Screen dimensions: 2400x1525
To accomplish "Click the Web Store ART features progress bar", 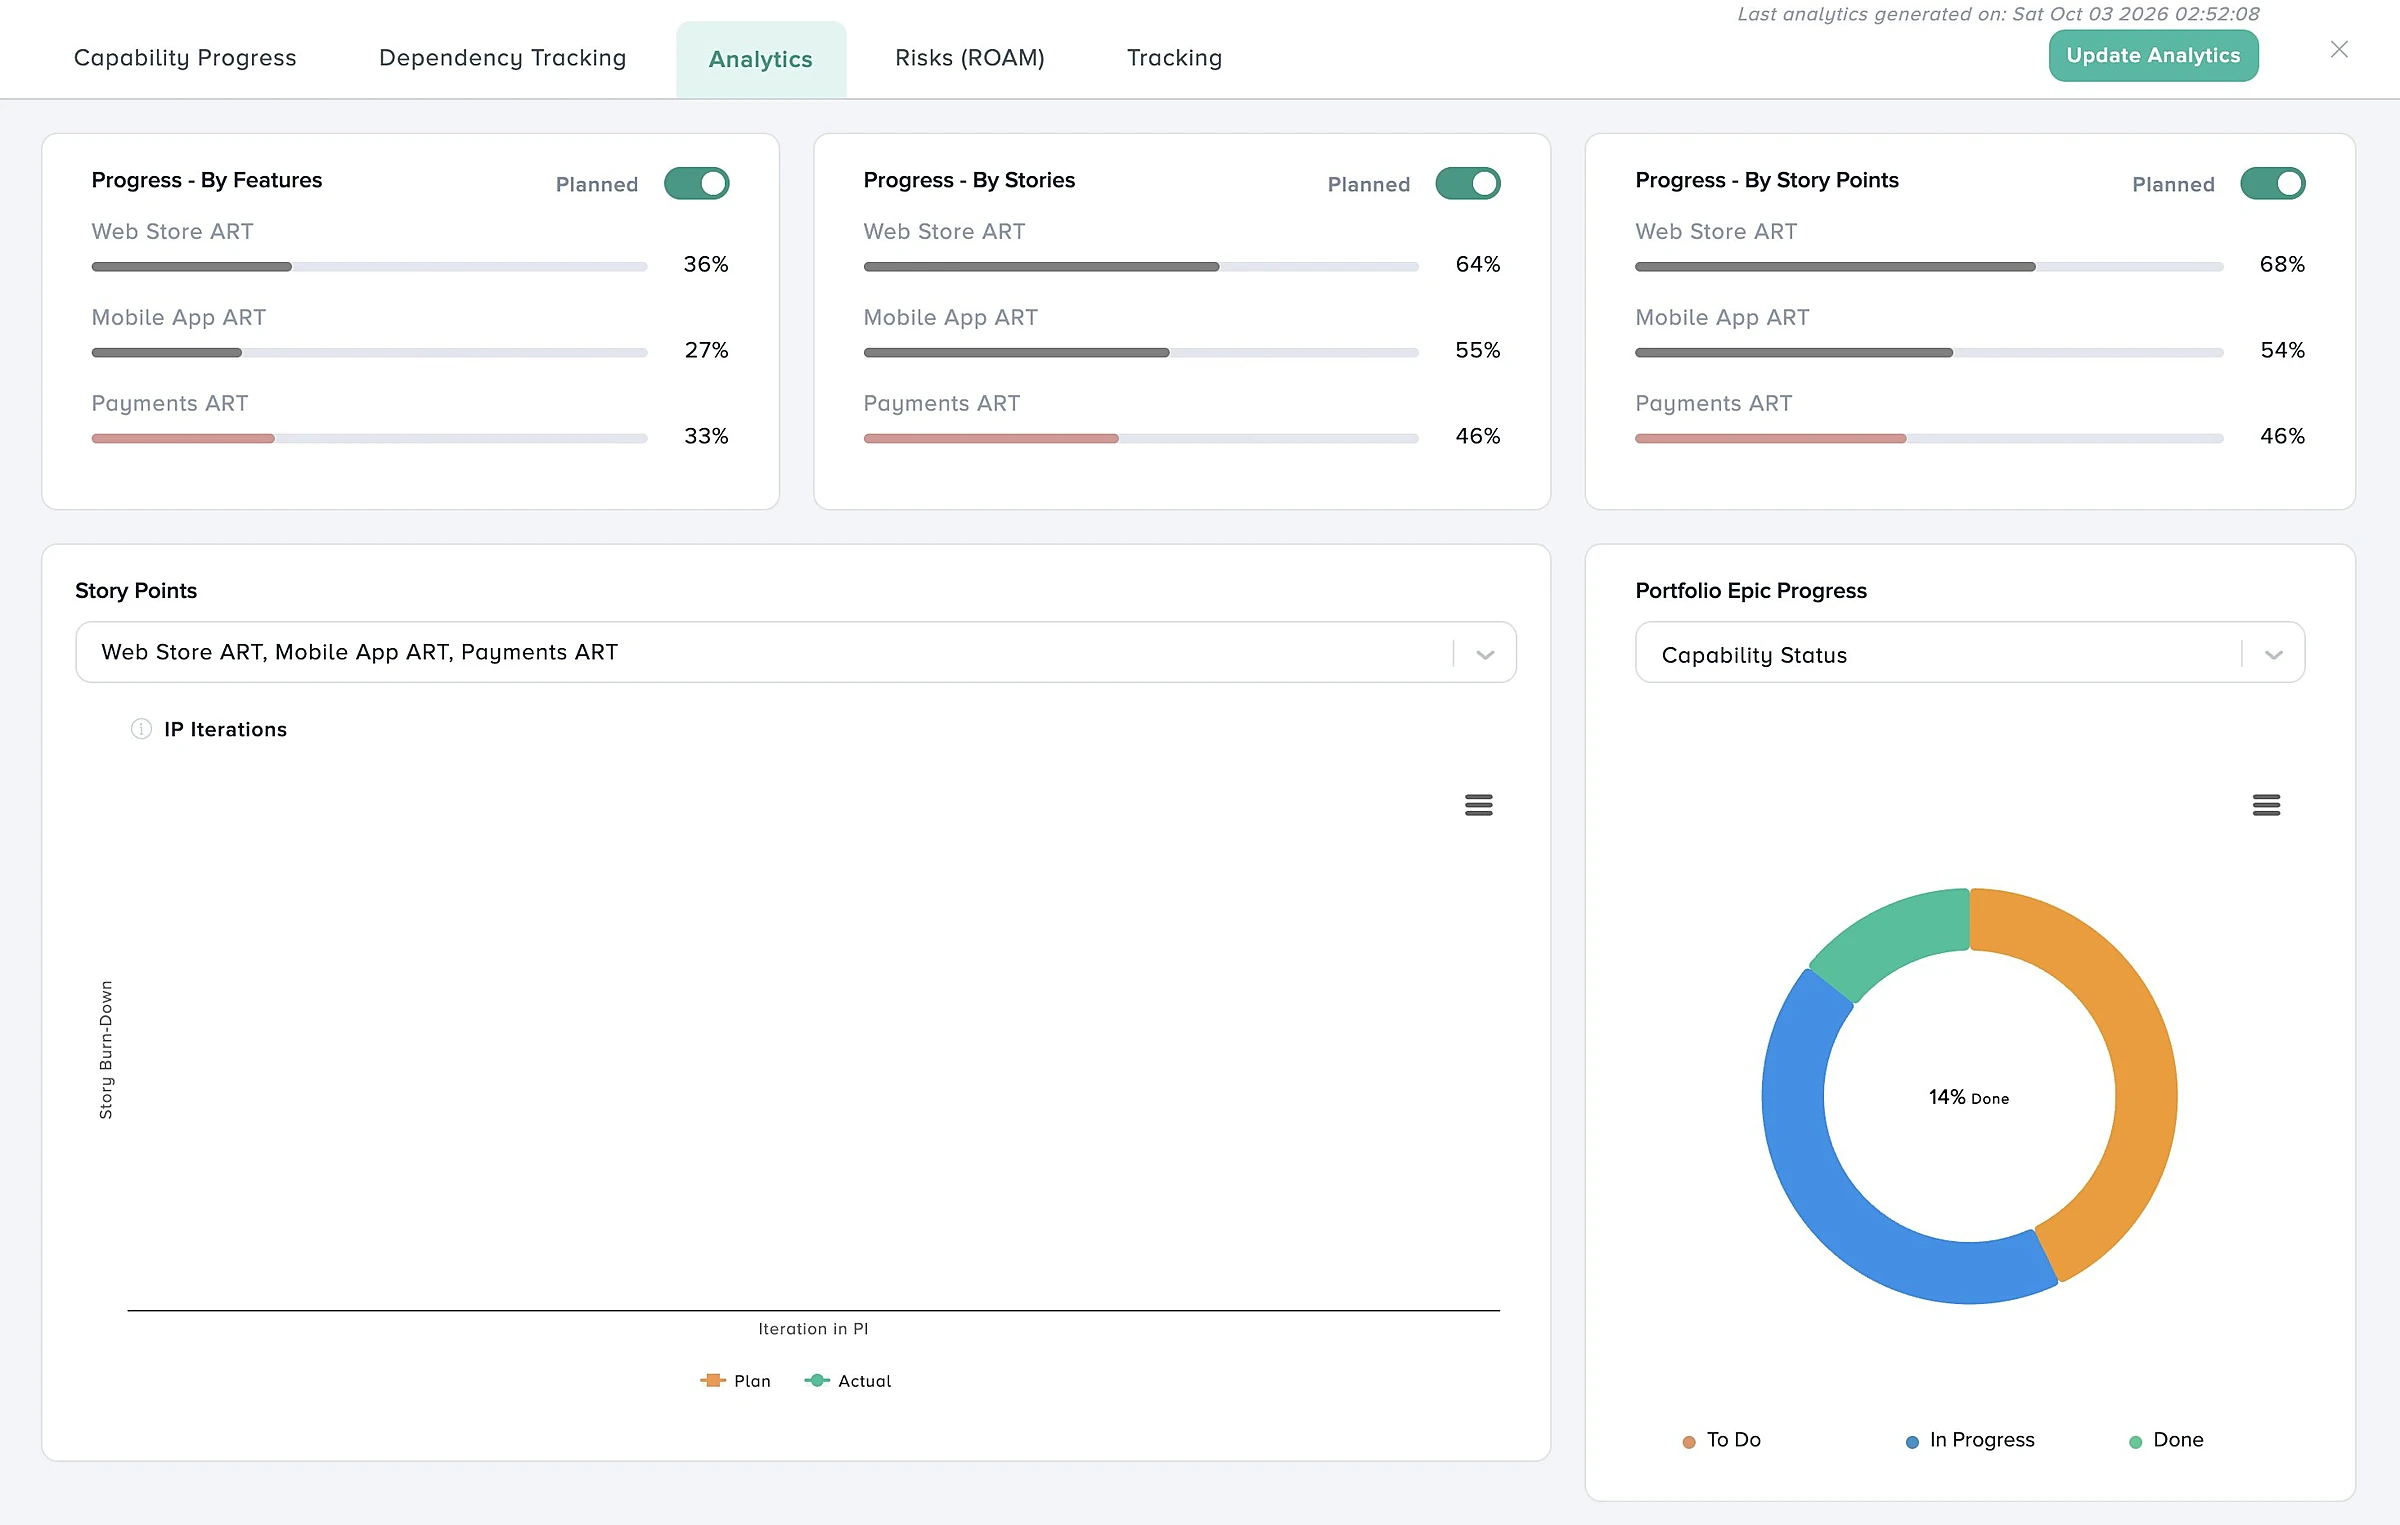I will (x=369, y=267).
